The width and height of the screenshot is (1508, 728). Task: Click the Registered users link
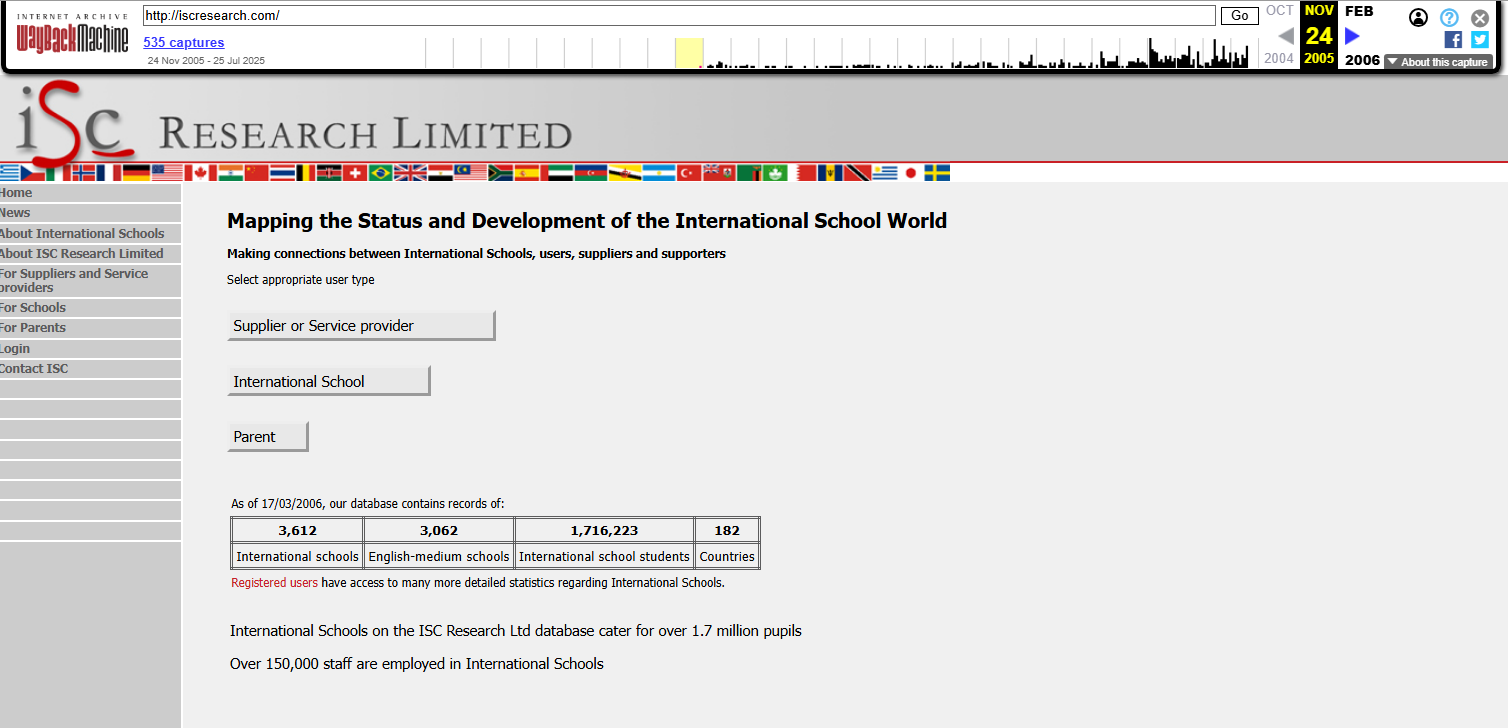pyautogui.click(x=274, y=583)
